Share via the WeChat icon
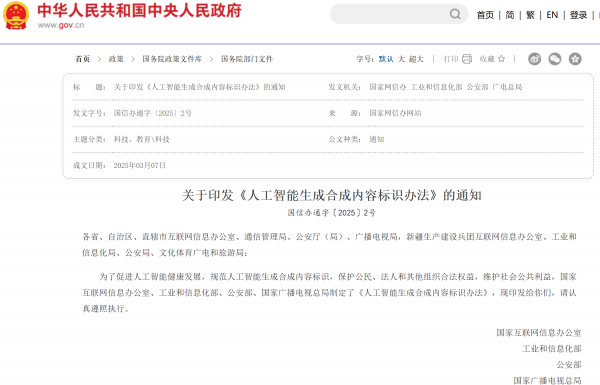The image size is (600, 385). tap(555, 59)
